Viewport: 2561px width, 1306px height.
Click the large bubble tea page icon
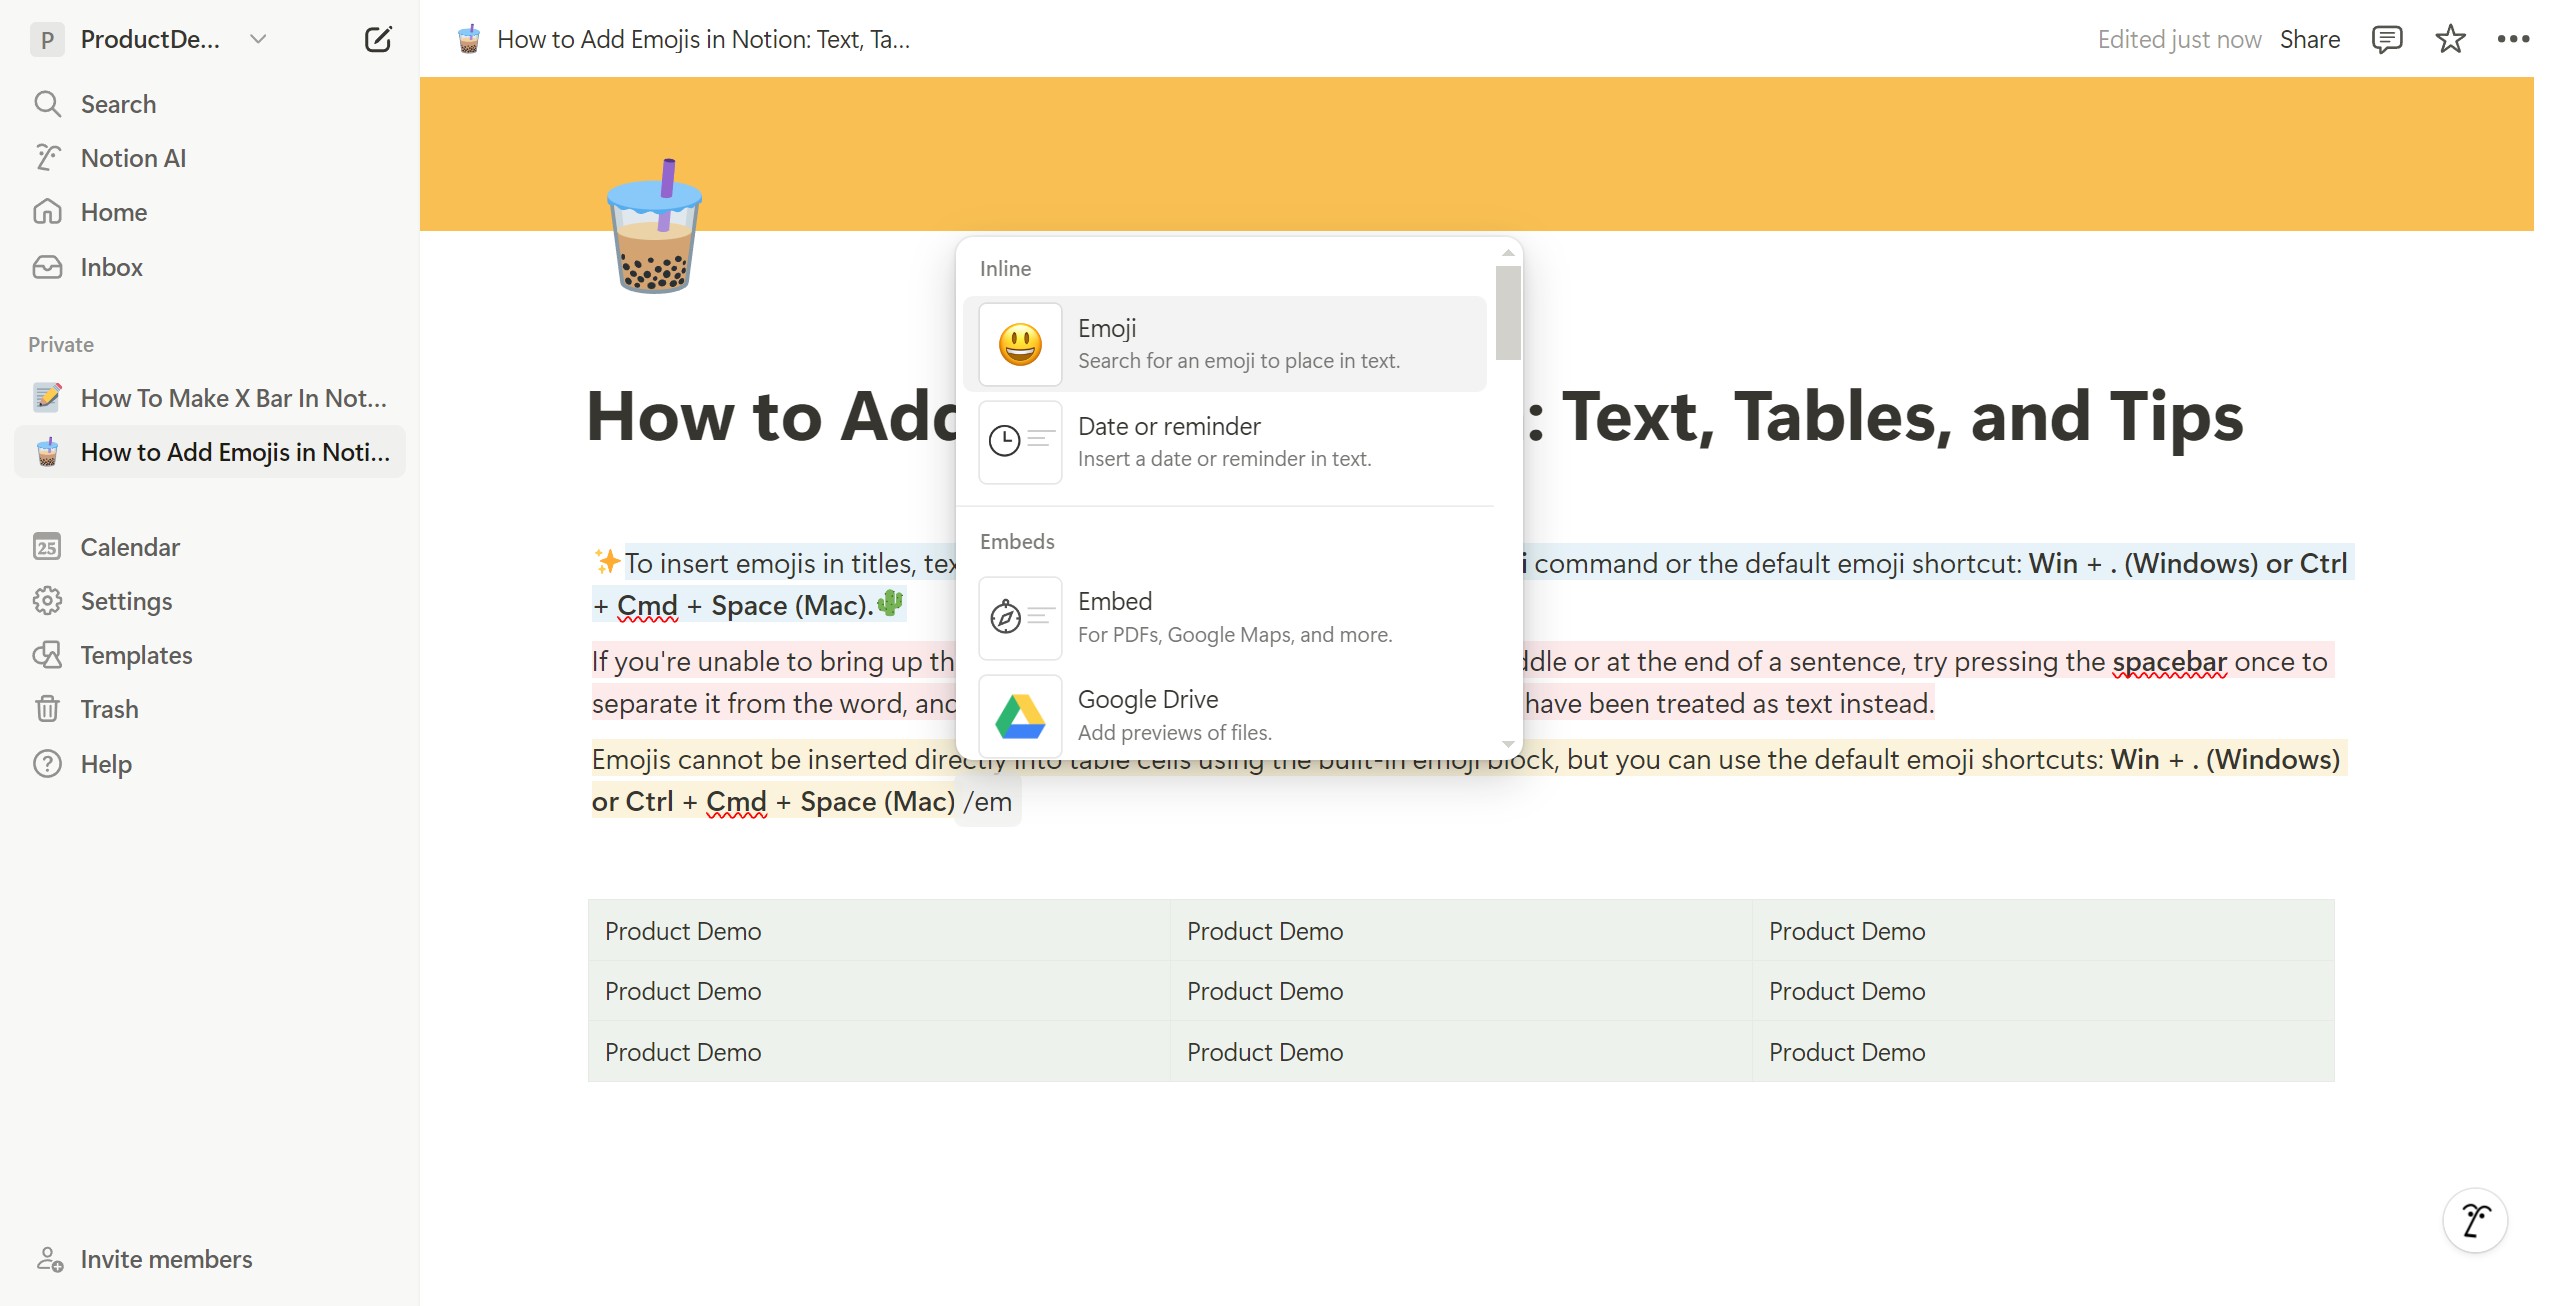655,225
